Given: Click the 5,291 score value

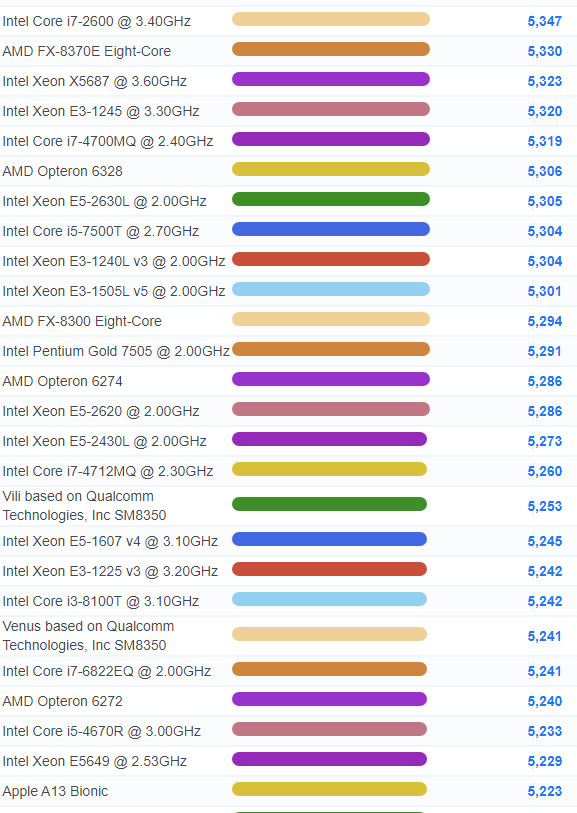Looking at the screenshot, I should coord(544,352).
